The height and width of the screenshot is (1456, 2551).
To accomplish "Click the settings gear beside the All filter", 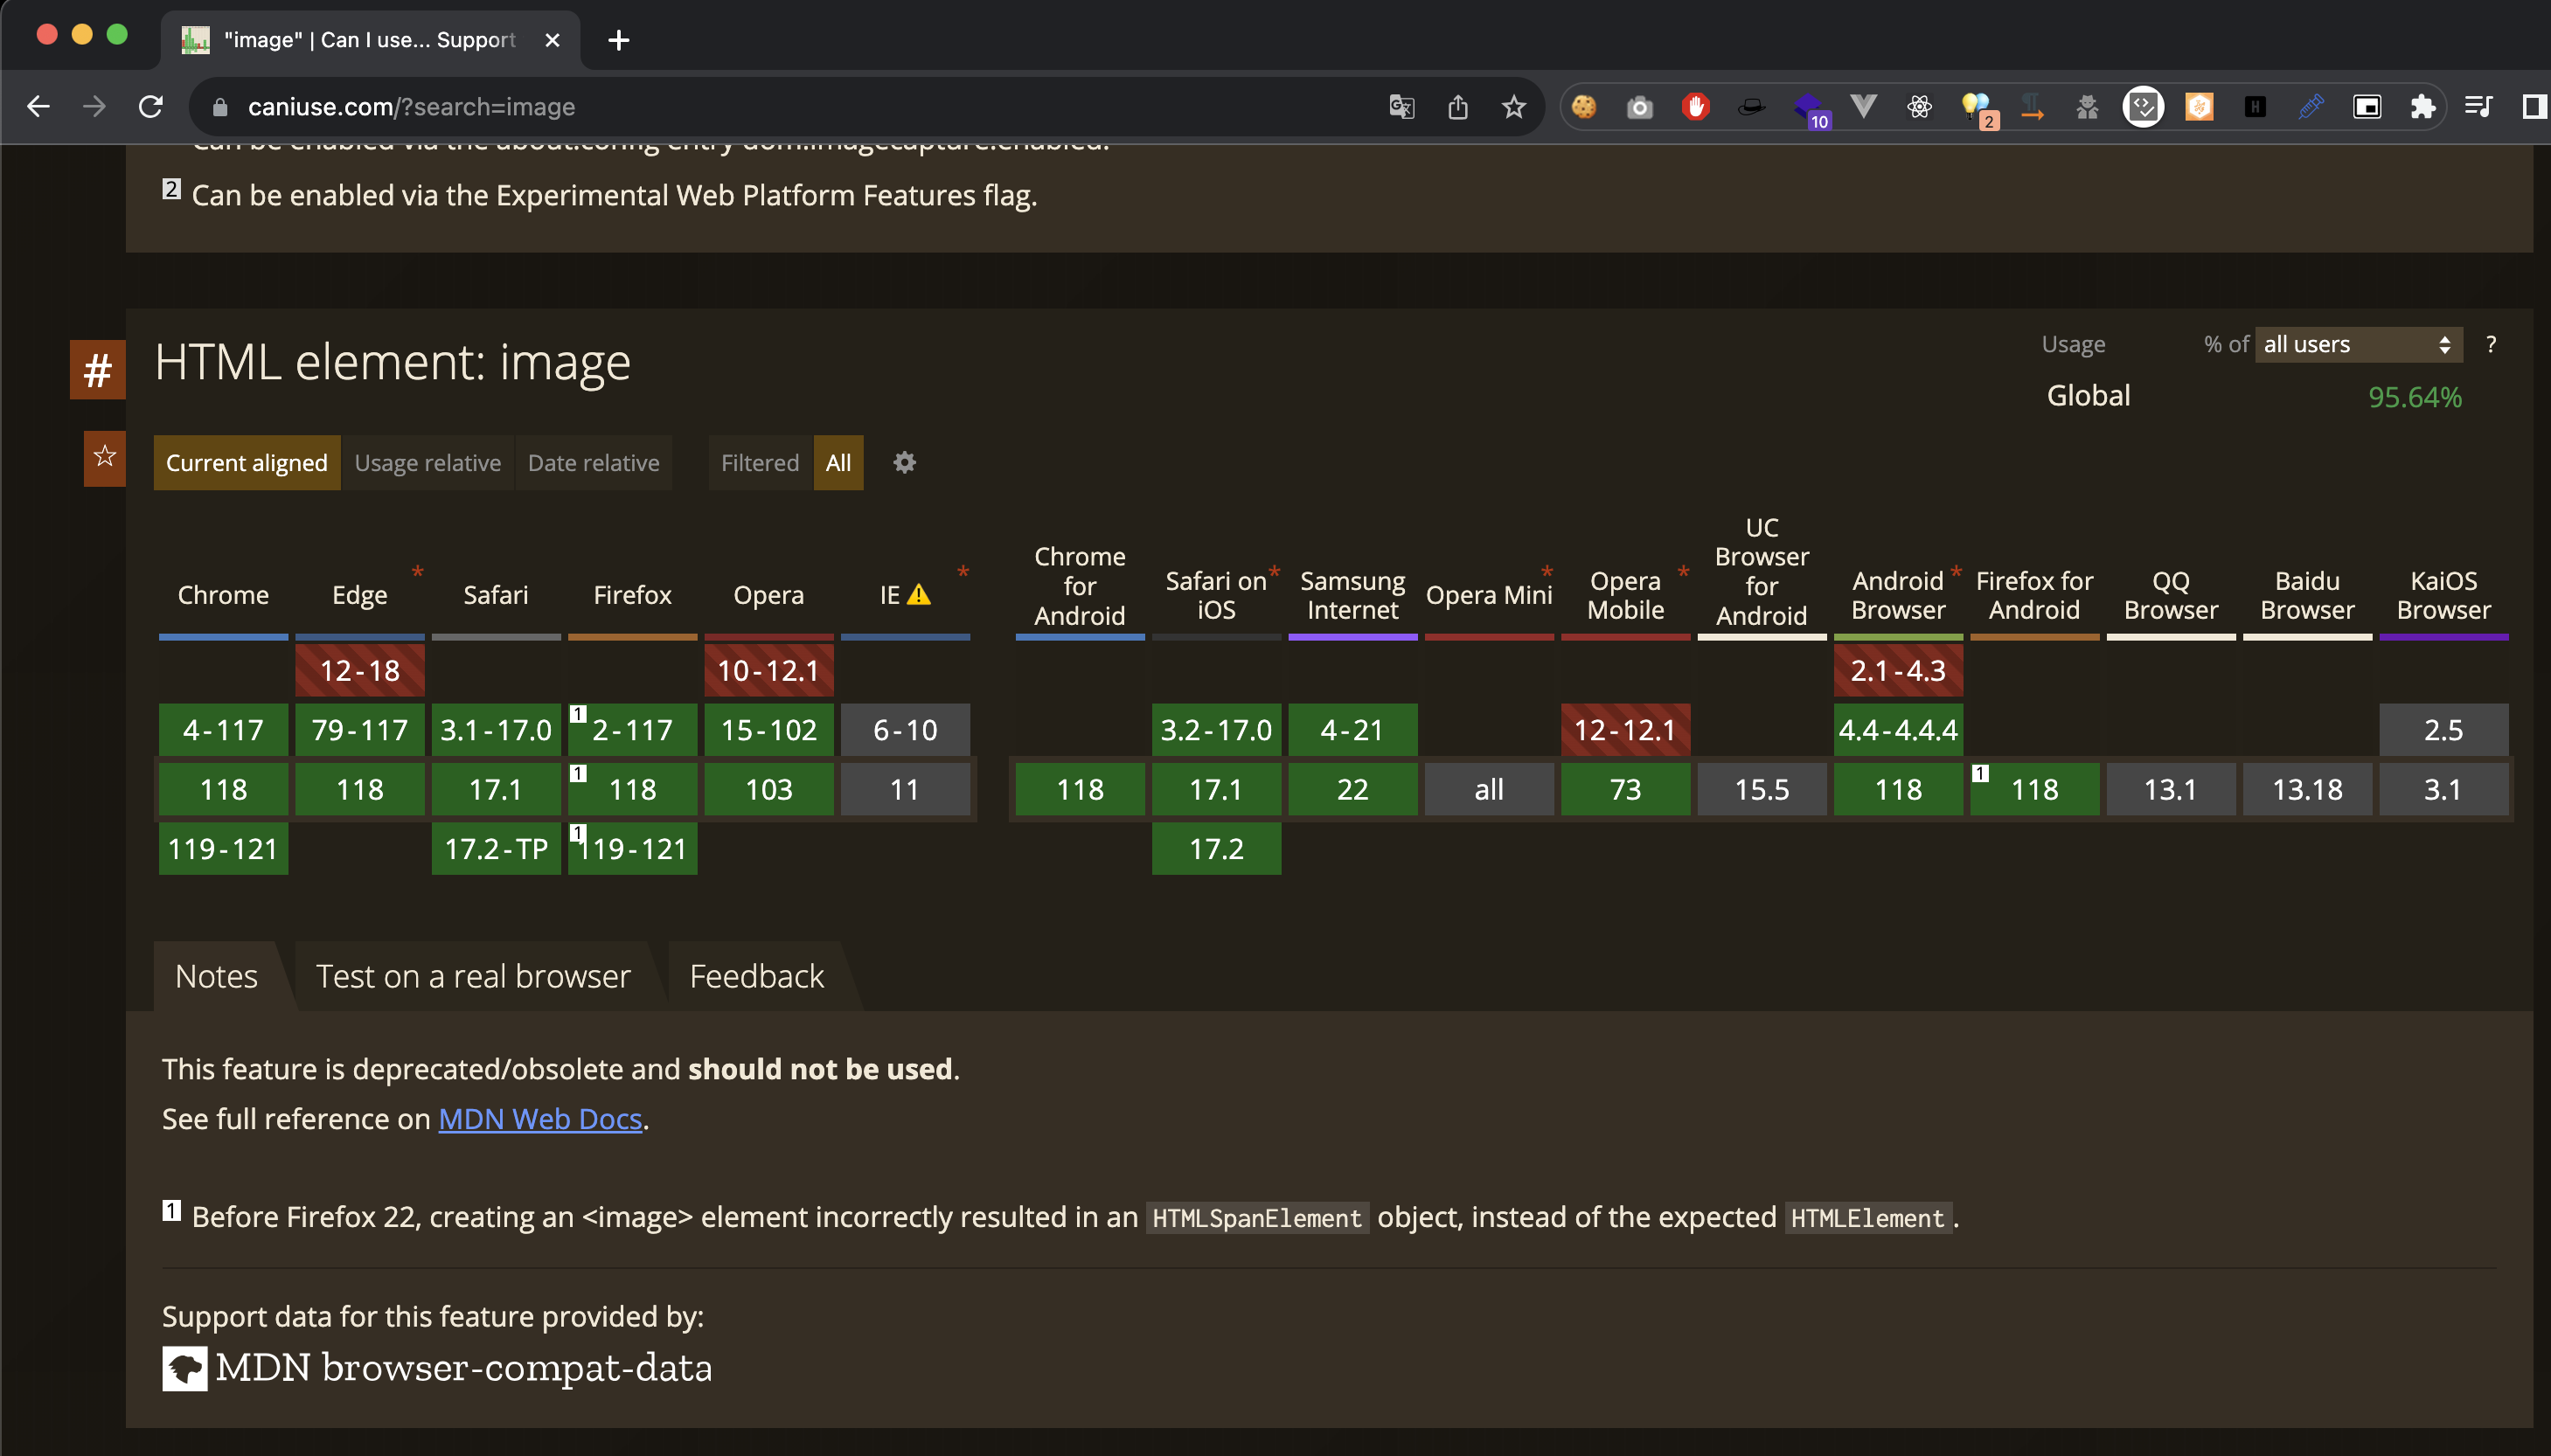I will 904,462.
